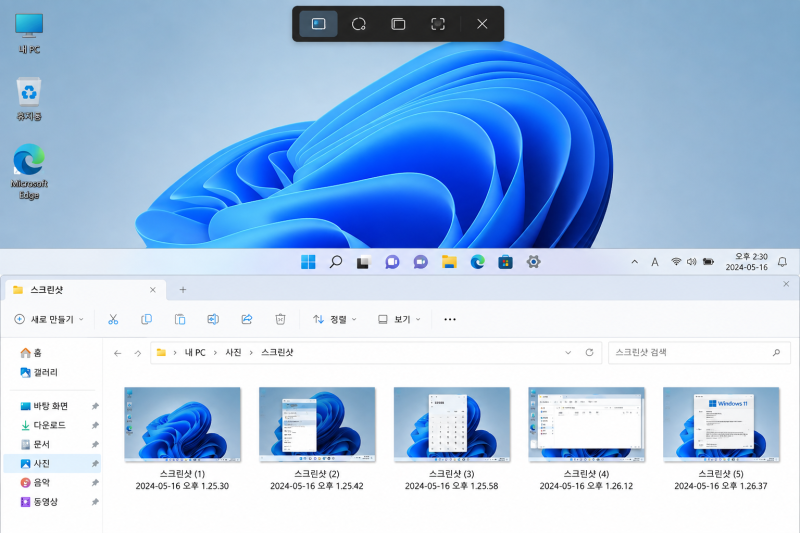Screen dimensions: 800x533
Task: Click the battery tray icon
Action: click(708, 262)
